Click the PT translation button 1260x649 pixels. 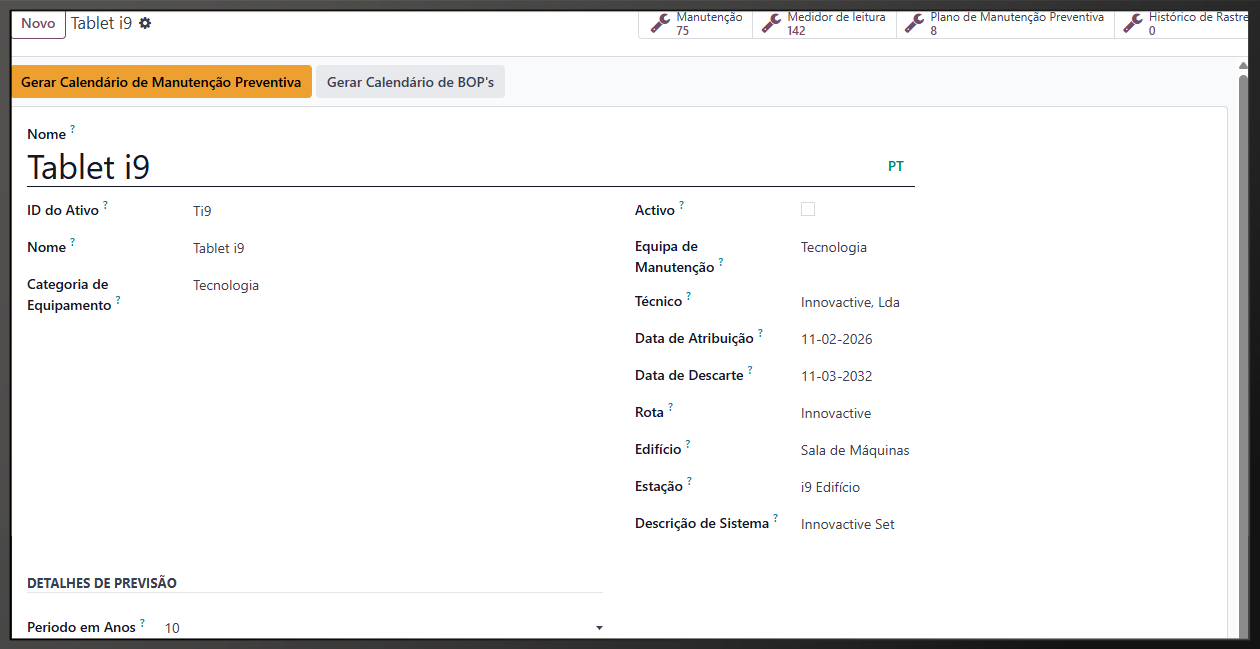click(x=896, y=167)
